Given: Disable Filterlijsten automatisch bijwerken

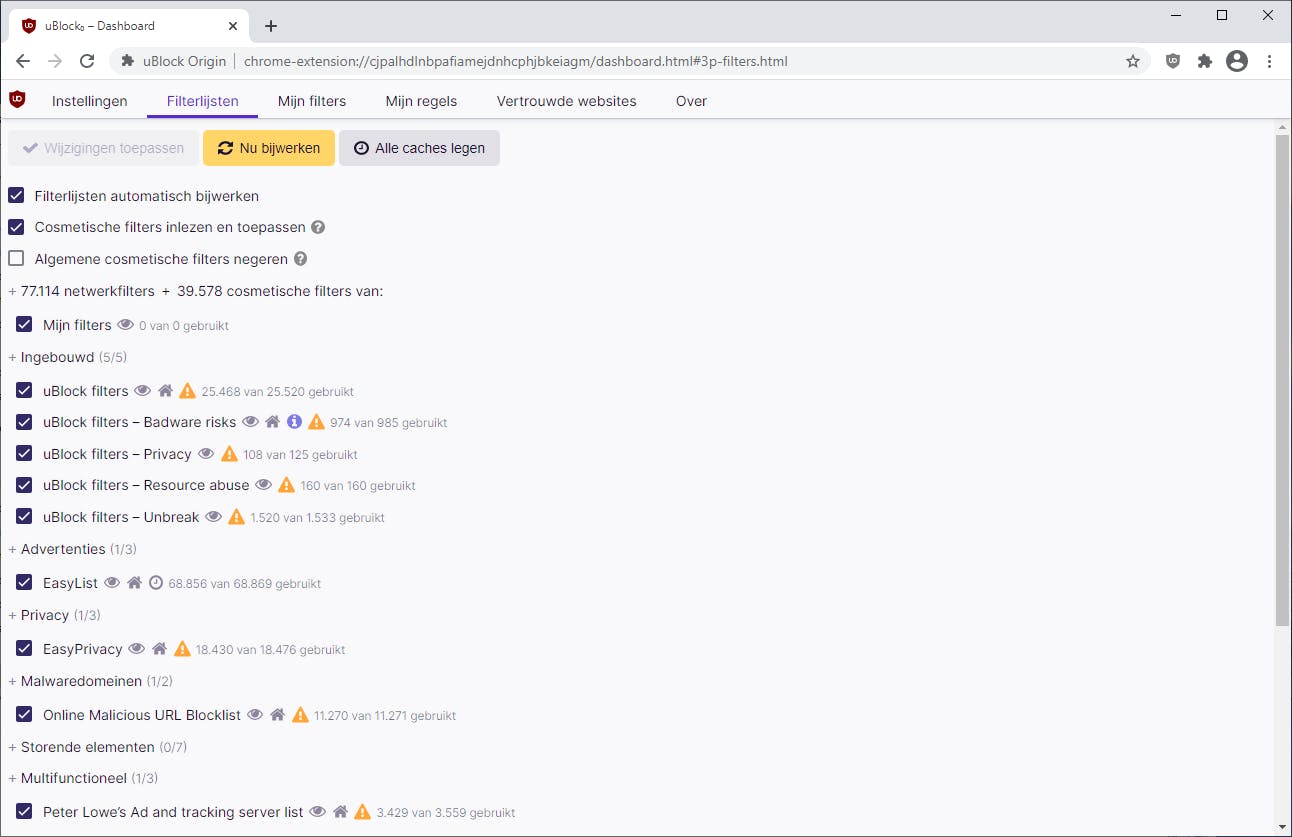Looking at the screenshot, I should tap(16, 196).
